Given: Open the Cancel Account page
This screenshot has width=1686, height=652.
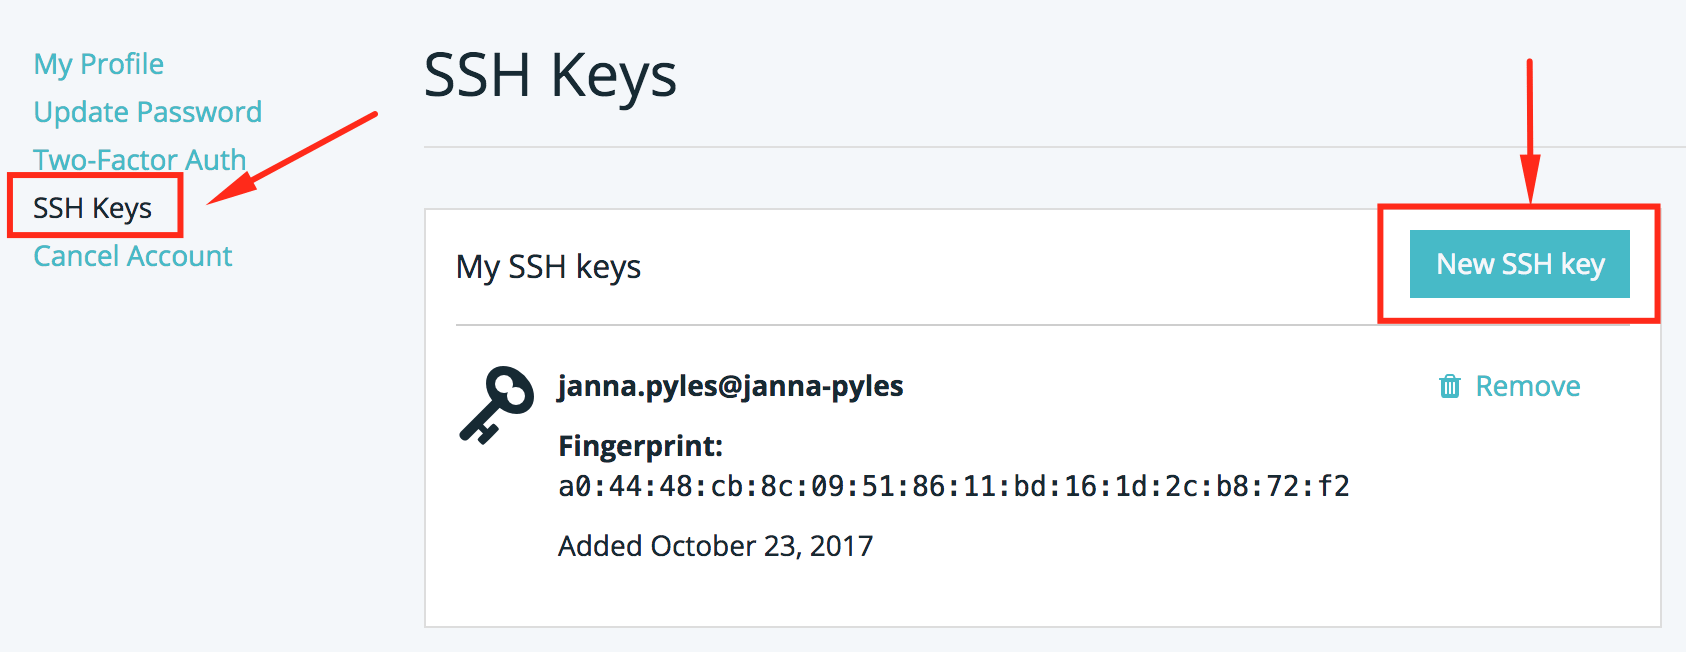Looking at the screenshot, I should tap(132, 255).
